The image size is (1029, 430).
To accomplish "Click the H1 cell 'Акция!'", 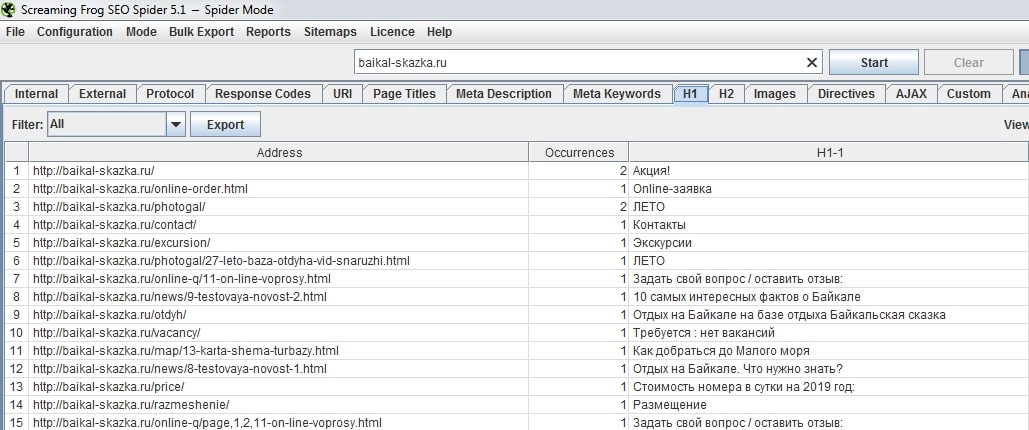I will 829,171.
